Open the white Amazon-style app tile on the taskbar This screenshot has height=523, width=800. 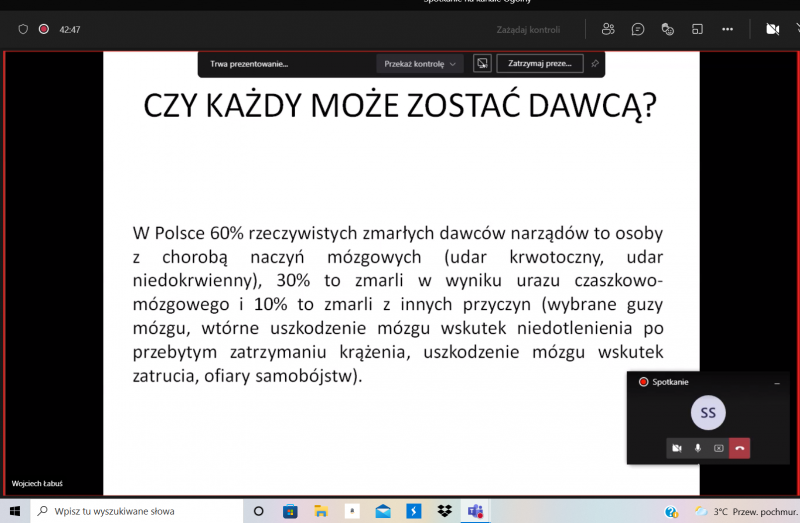click(x=352, y=511)
